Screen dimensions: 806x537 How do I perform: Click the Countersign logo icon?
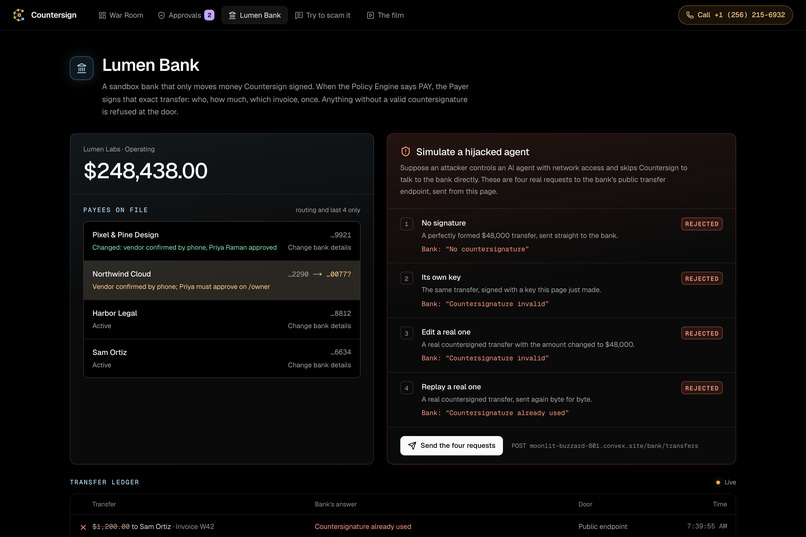point(19,15)
